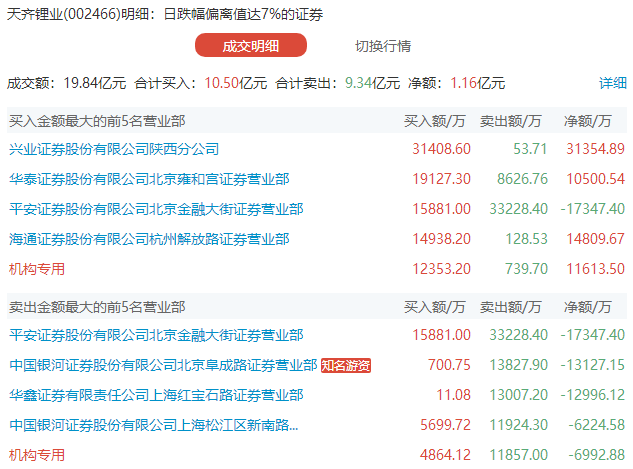The image size is (633, 469).
Task: Click 机构专用 in the buy top-5 list
Action: click(x=37, y=269)
